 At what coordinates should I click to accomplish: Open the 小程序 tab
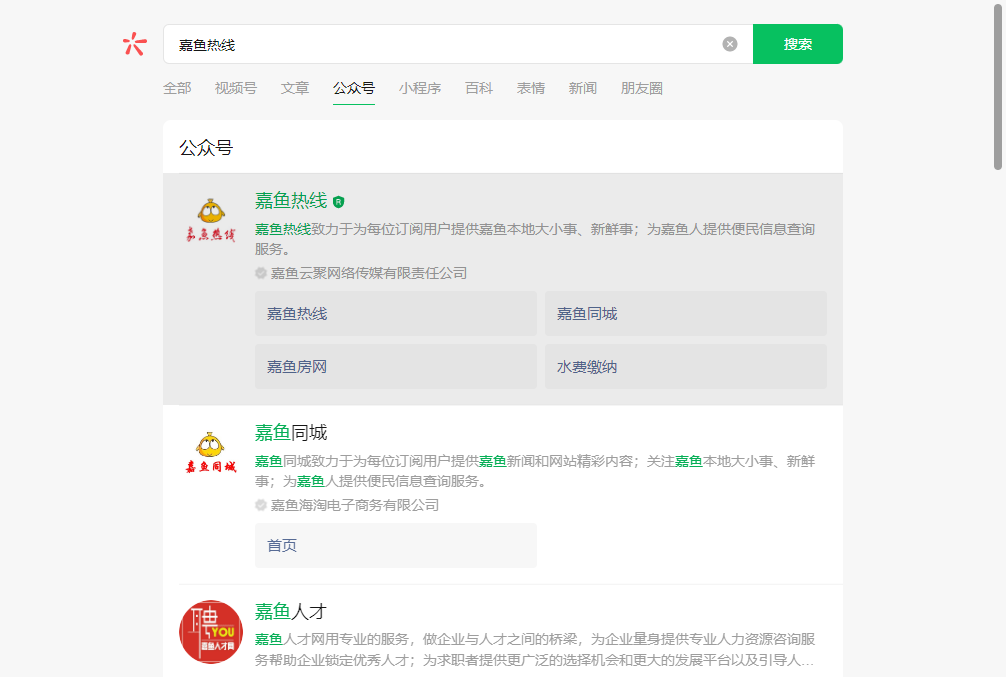pyautogui.click(x=420, y=89)
